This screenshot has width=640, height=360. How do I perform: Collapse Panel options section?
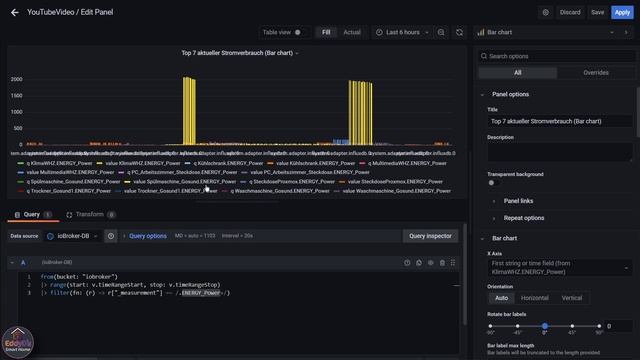point(482,95)
